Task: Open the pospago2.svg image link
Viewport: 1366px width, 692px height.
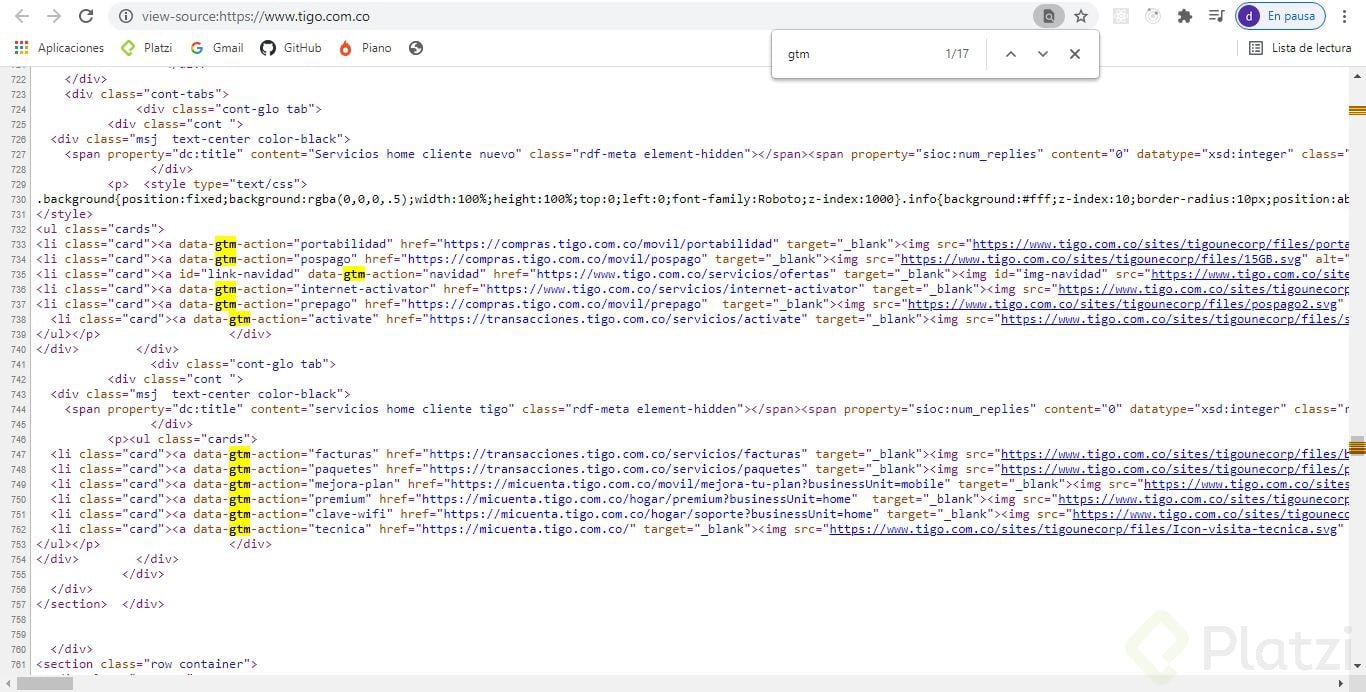Action: click(x=1123, y=304)
